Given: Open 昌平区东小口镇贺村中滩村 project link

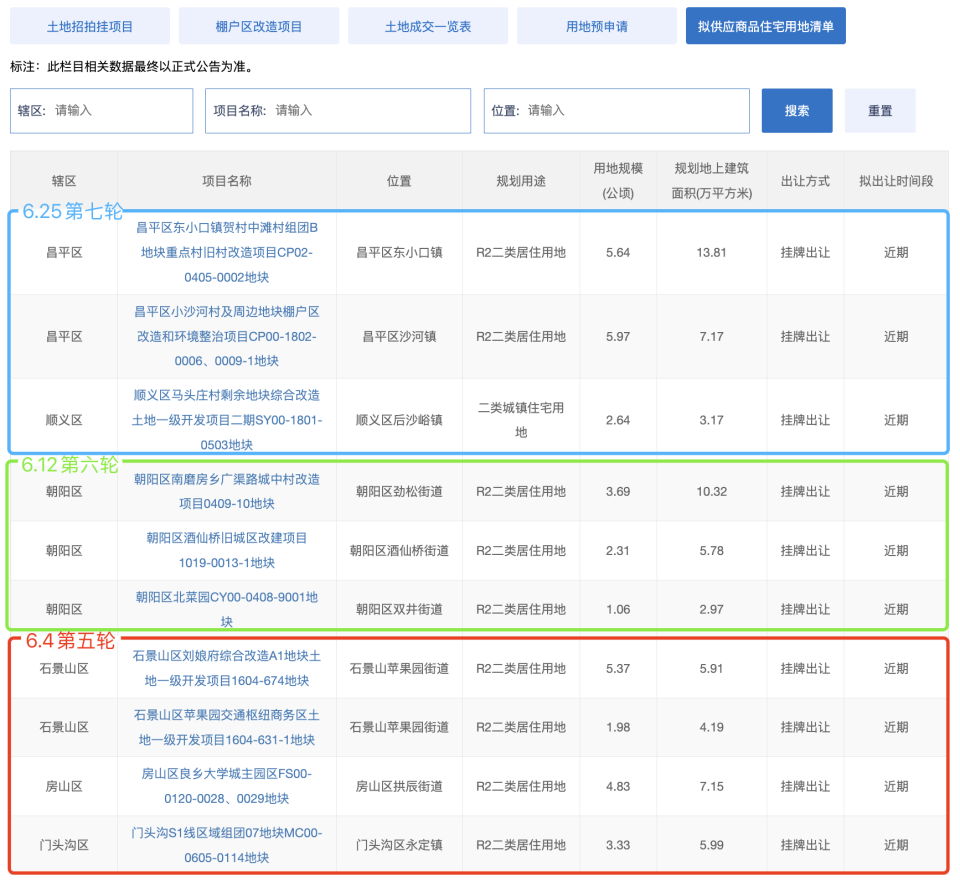Looking at the screenshot, I should click(x=227, y=252).
